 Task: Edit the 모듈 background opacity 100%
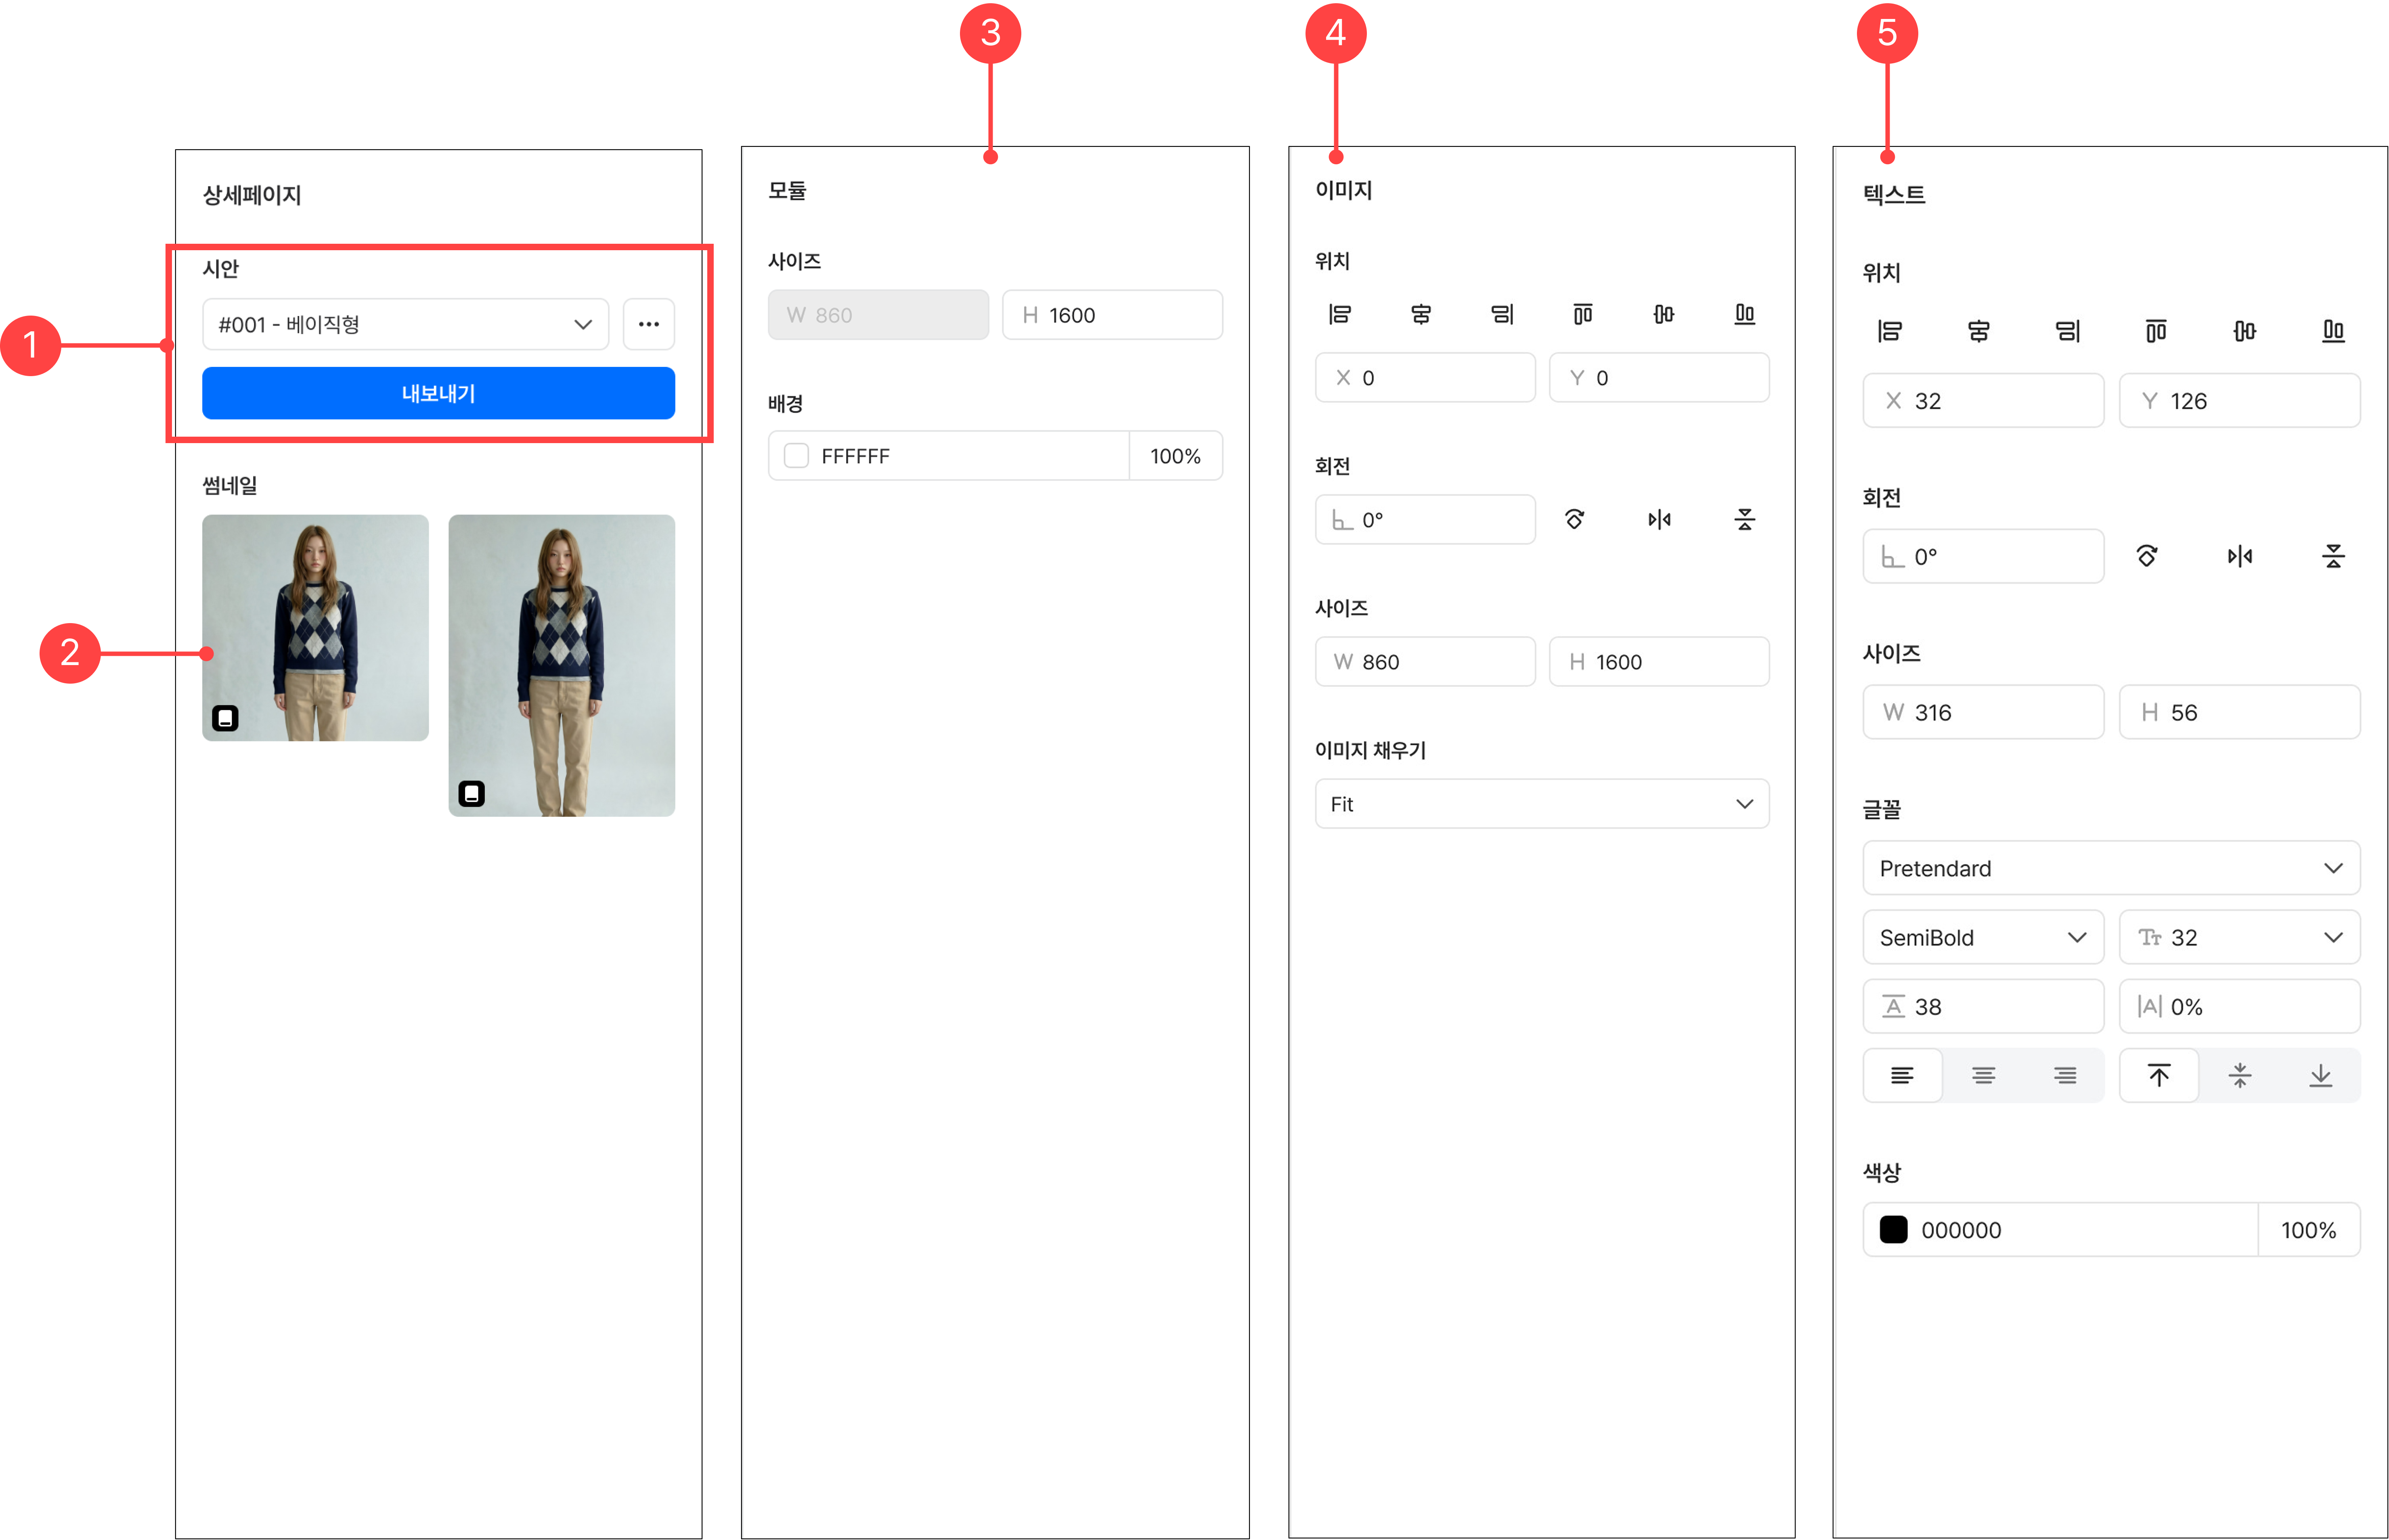click(x=1176, y=456)
